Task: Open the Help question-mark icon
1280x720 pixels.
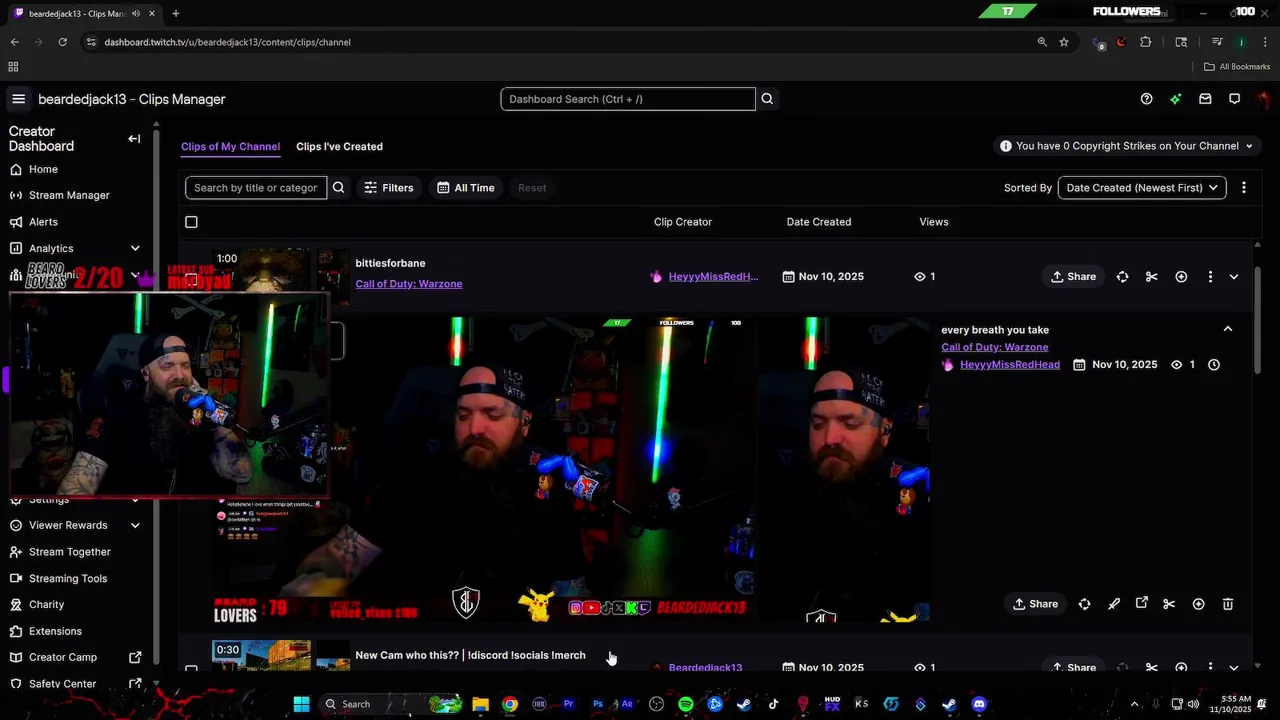Action: (1146, 99)
